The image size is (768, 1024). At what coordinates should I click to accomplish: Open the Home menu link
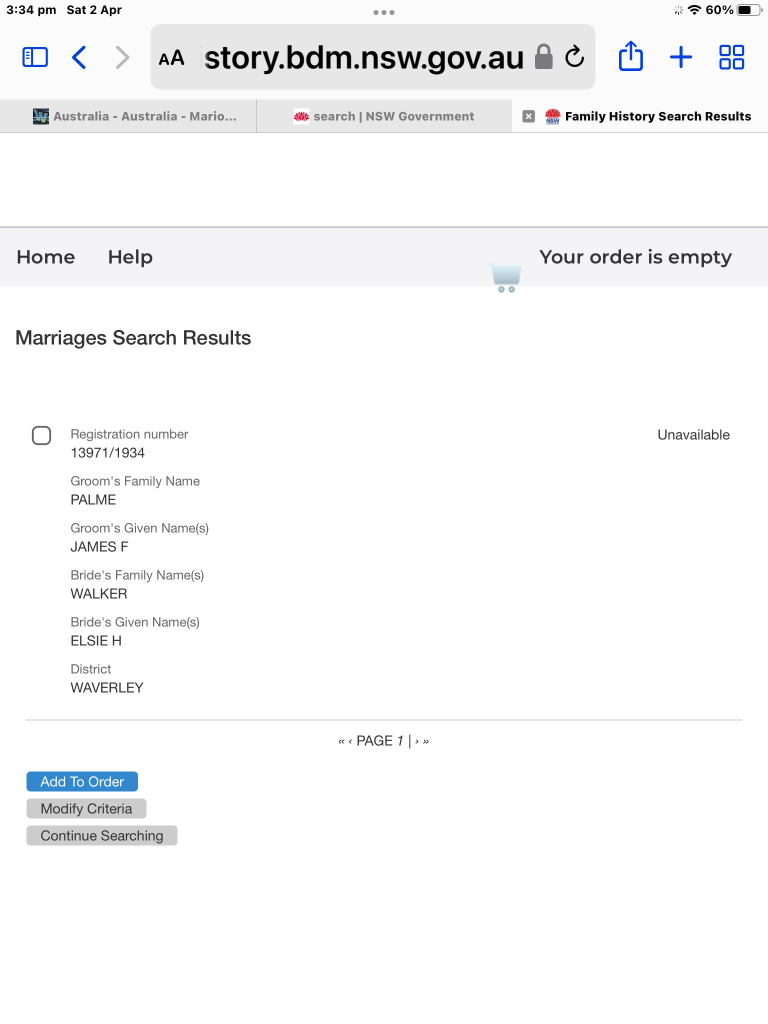coord(46,257)
